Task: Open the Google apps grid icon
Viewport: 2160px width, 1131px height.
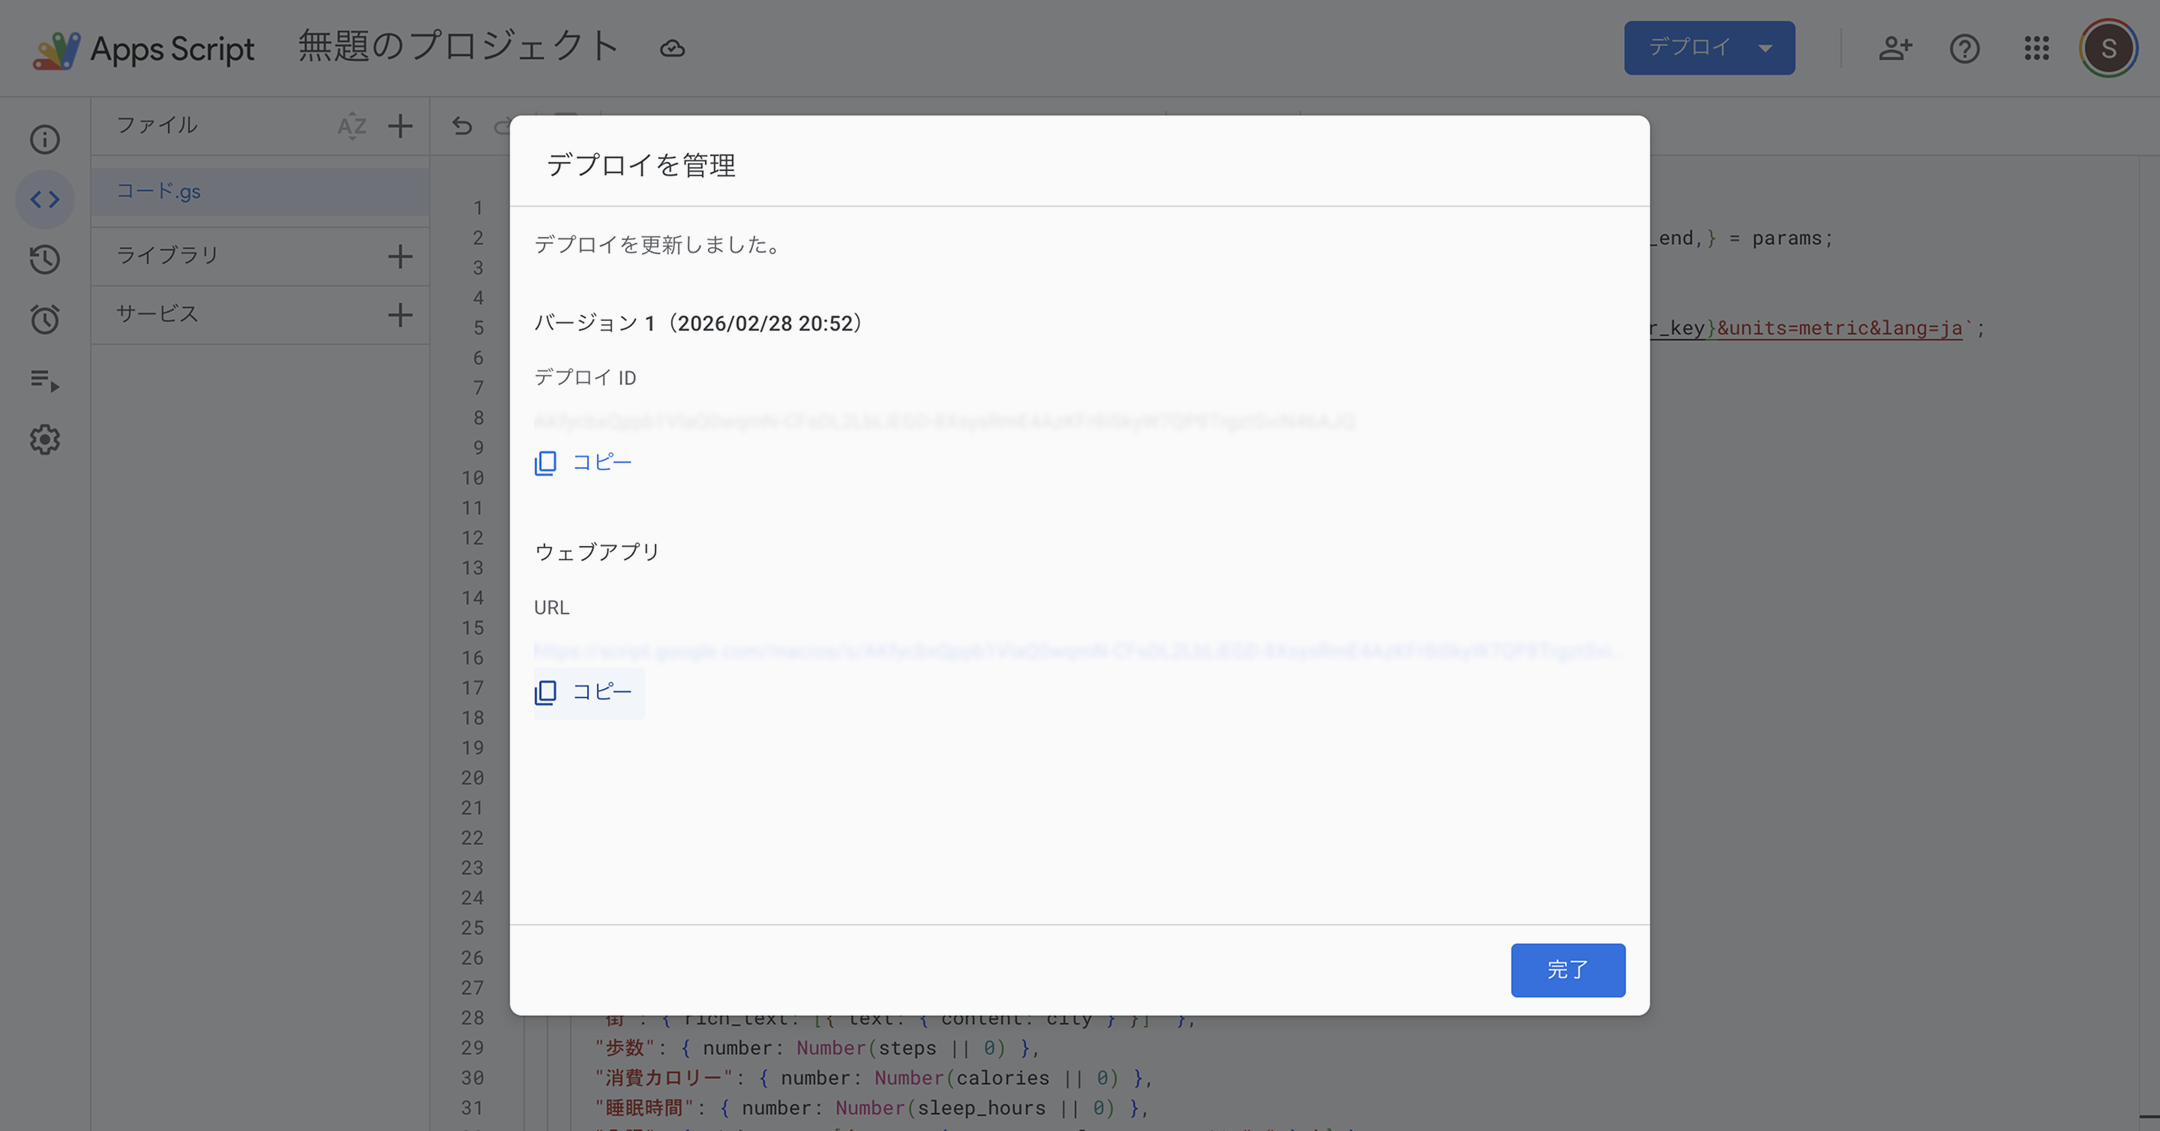Action: pyautogui.click(x=2036, y=48)
